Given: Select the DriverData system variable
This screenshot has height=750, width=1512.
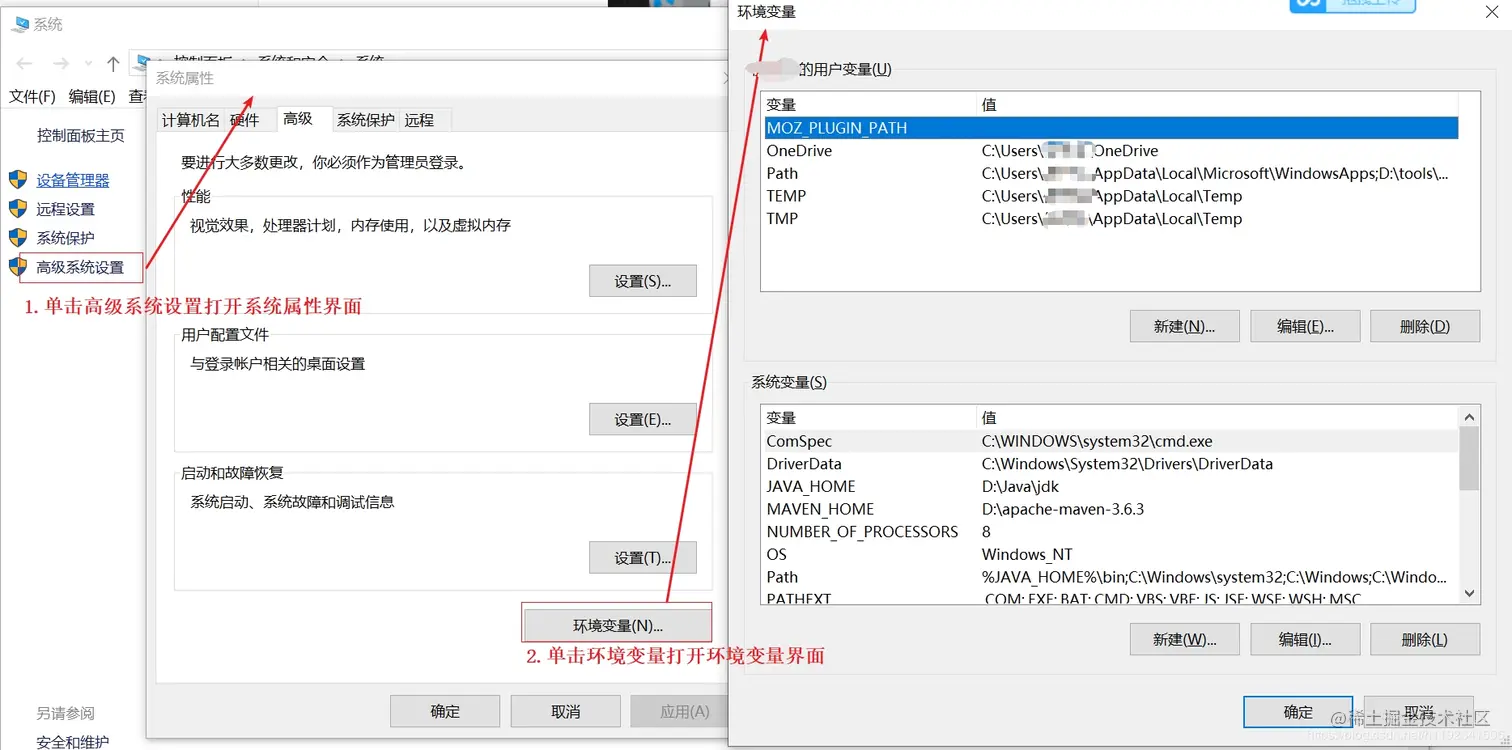Looking at the screenshot, I should pos(1110,464).
